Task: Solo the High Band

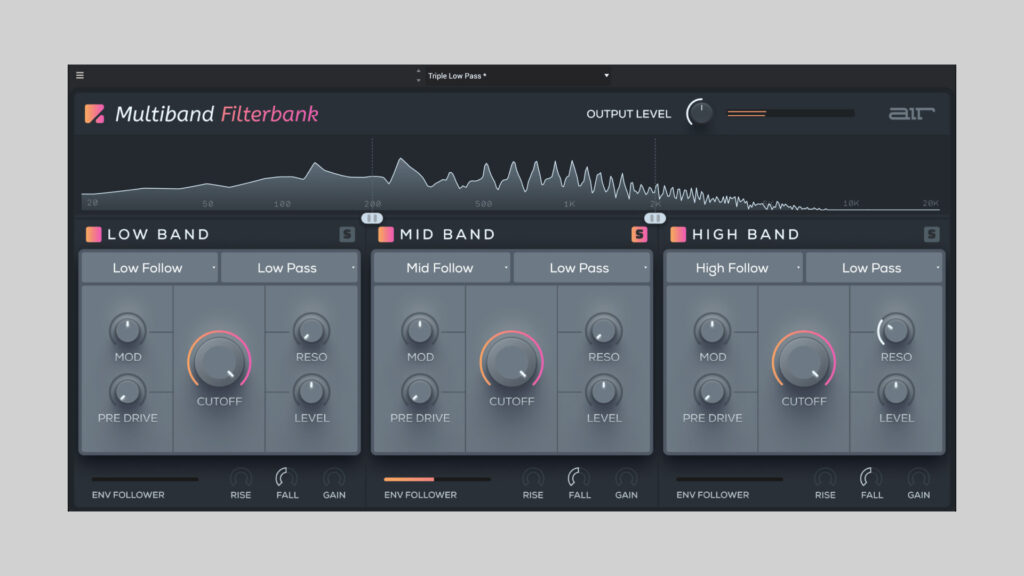Action: [x=931, y=235]
